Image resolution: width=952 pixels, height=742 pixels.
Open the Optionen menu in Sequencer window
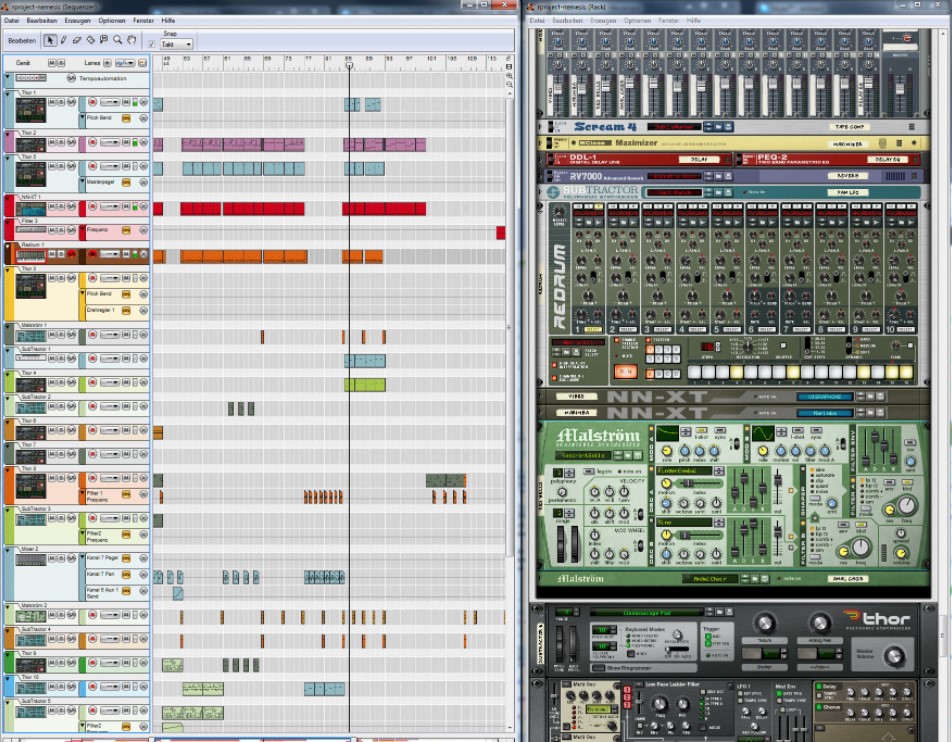(x=112, y=20)
